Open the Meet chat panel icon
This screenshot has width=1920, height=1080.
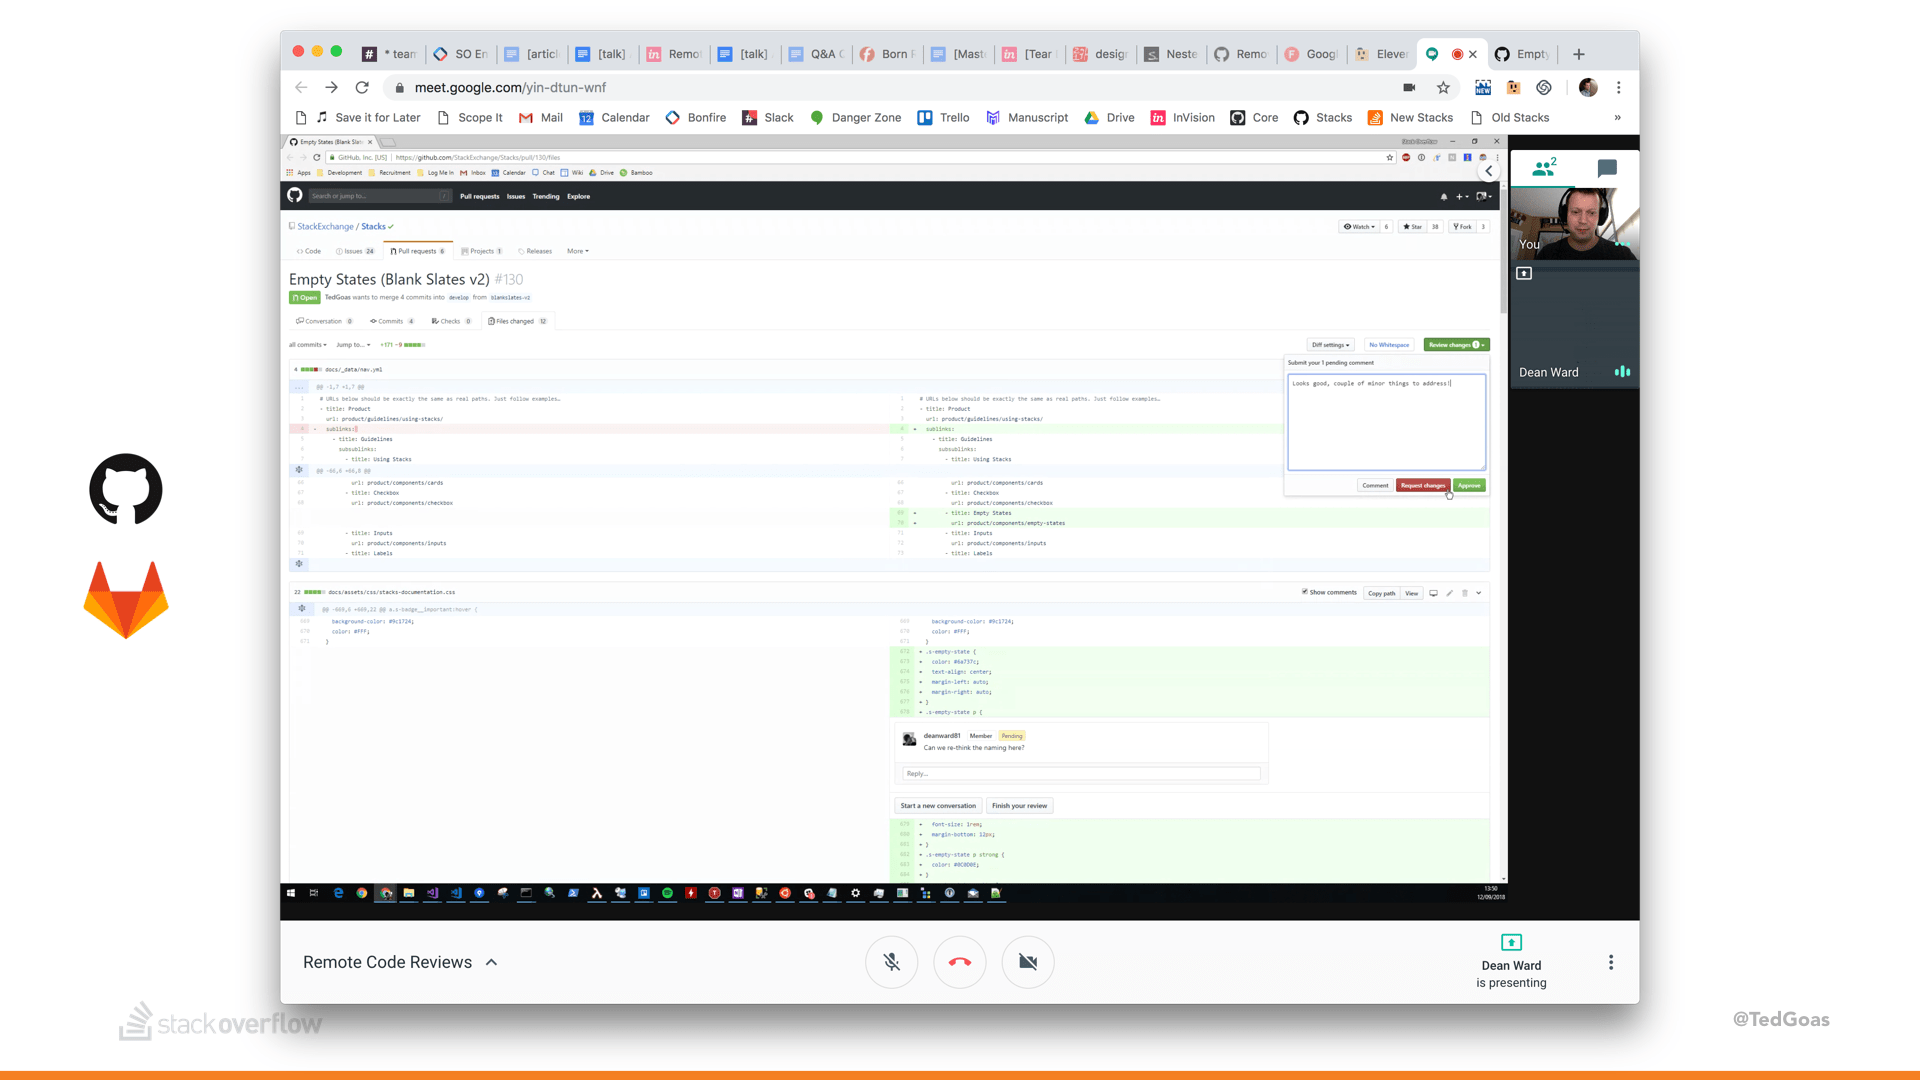pos(1607,168)
